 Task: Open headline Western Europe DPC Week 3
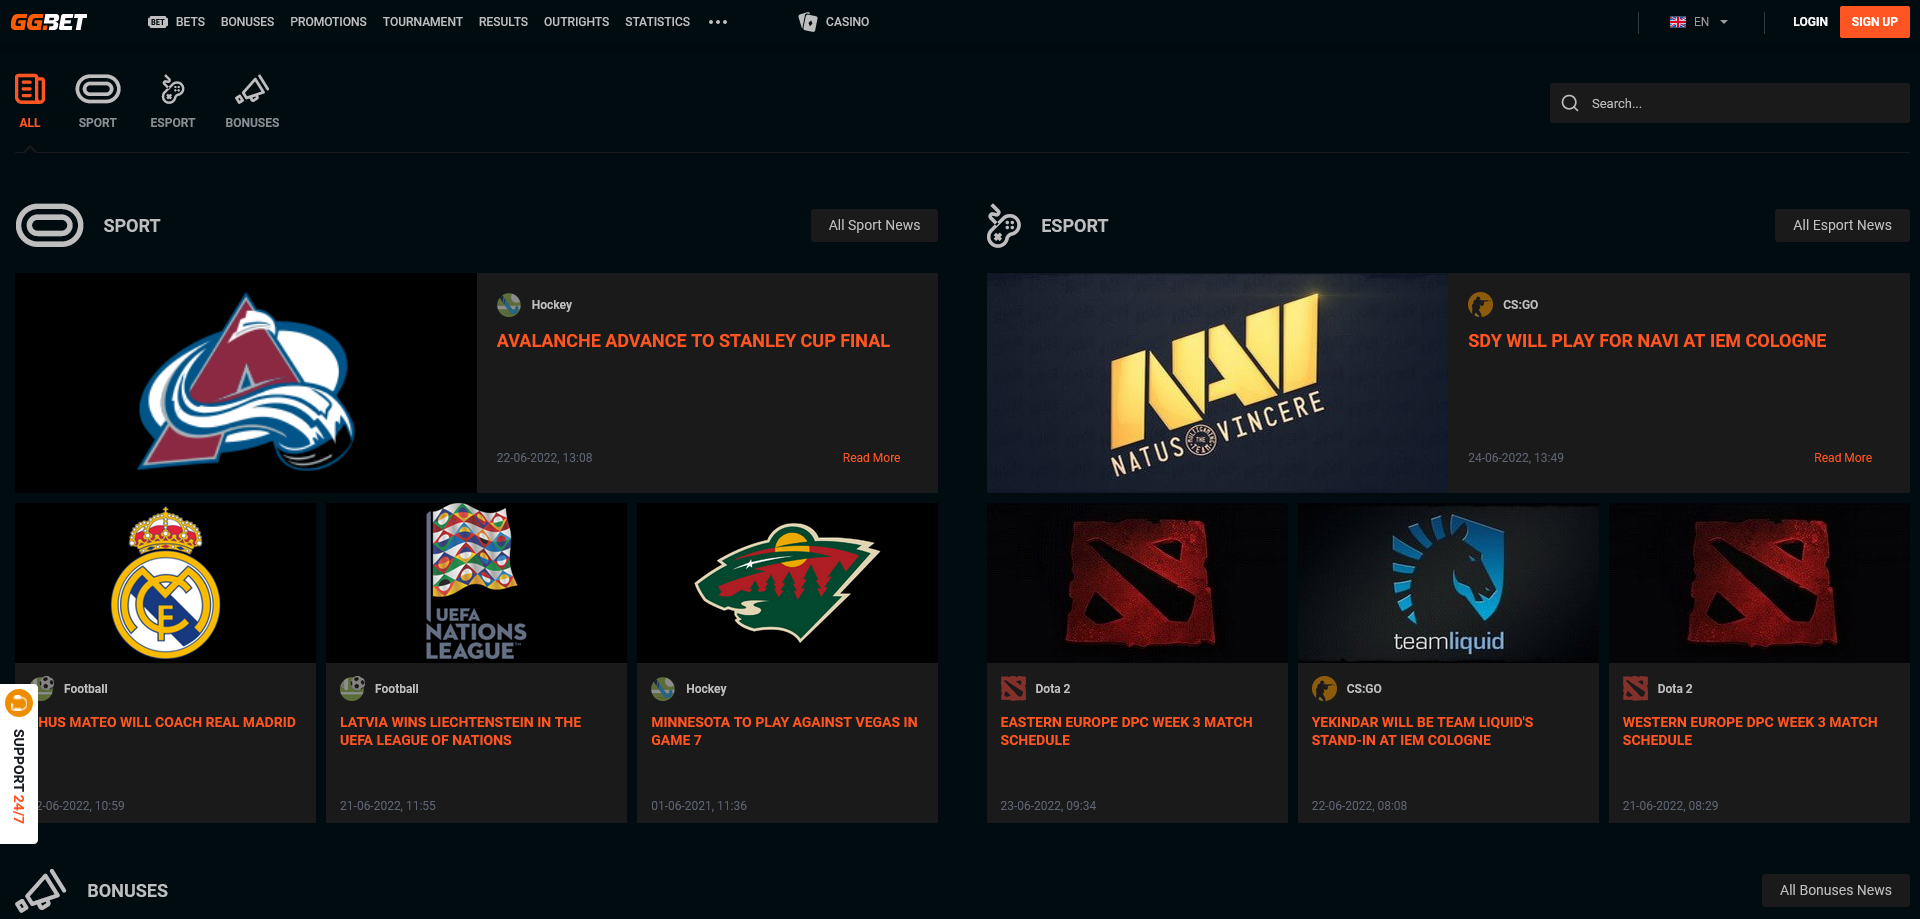1750,731
